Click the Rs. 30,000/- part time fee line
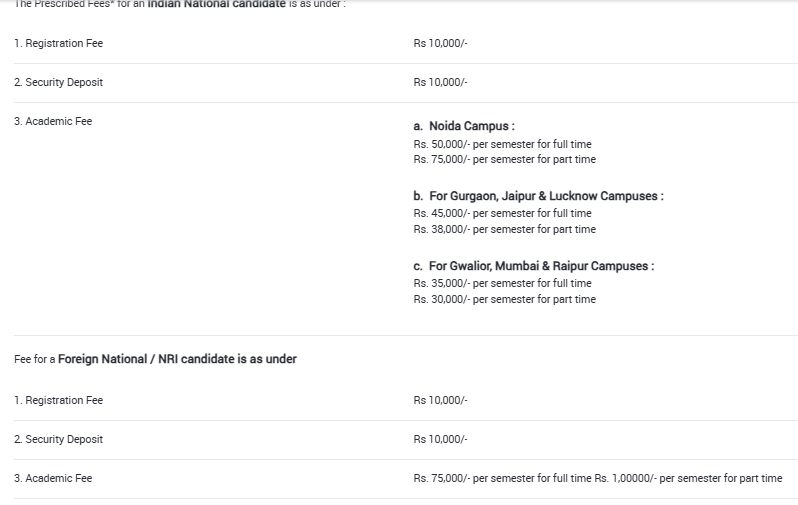The height and width of the screenshot is (505, 798). [x=504, y=299]
